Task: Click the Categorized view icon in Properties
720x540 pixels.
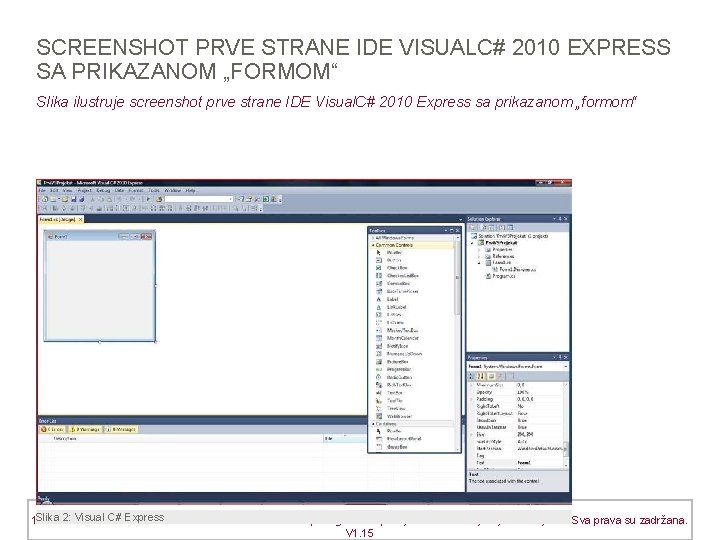Action: [x=472, y=376]
